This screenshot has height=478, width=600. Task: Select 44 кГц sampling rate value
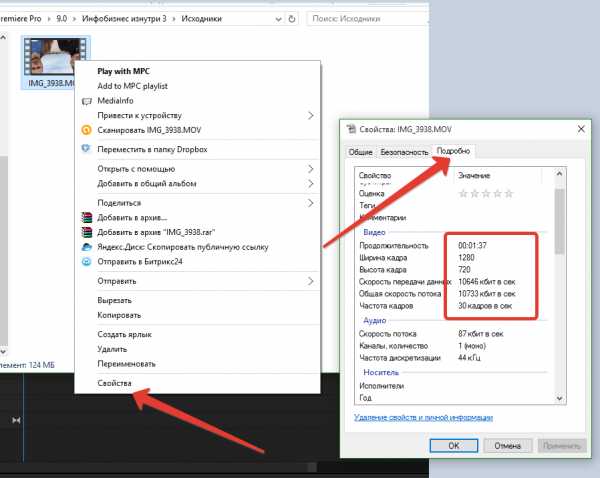(x=469, y=358)
